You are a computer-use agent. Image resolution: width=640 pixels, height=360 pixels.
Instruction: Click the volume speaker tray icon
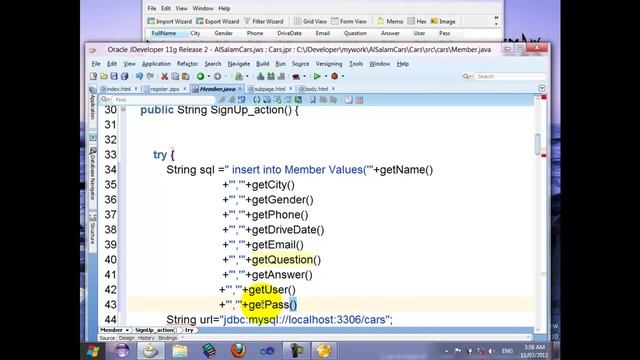(491, 351)
